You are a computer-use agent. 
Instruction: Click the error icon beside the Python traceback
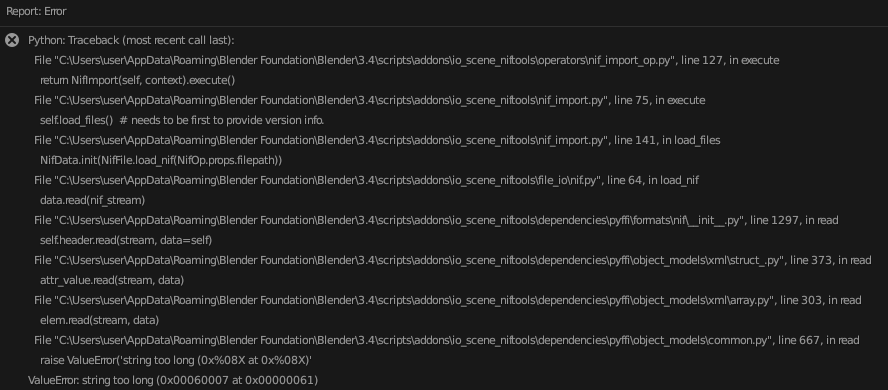coord(12,40)
